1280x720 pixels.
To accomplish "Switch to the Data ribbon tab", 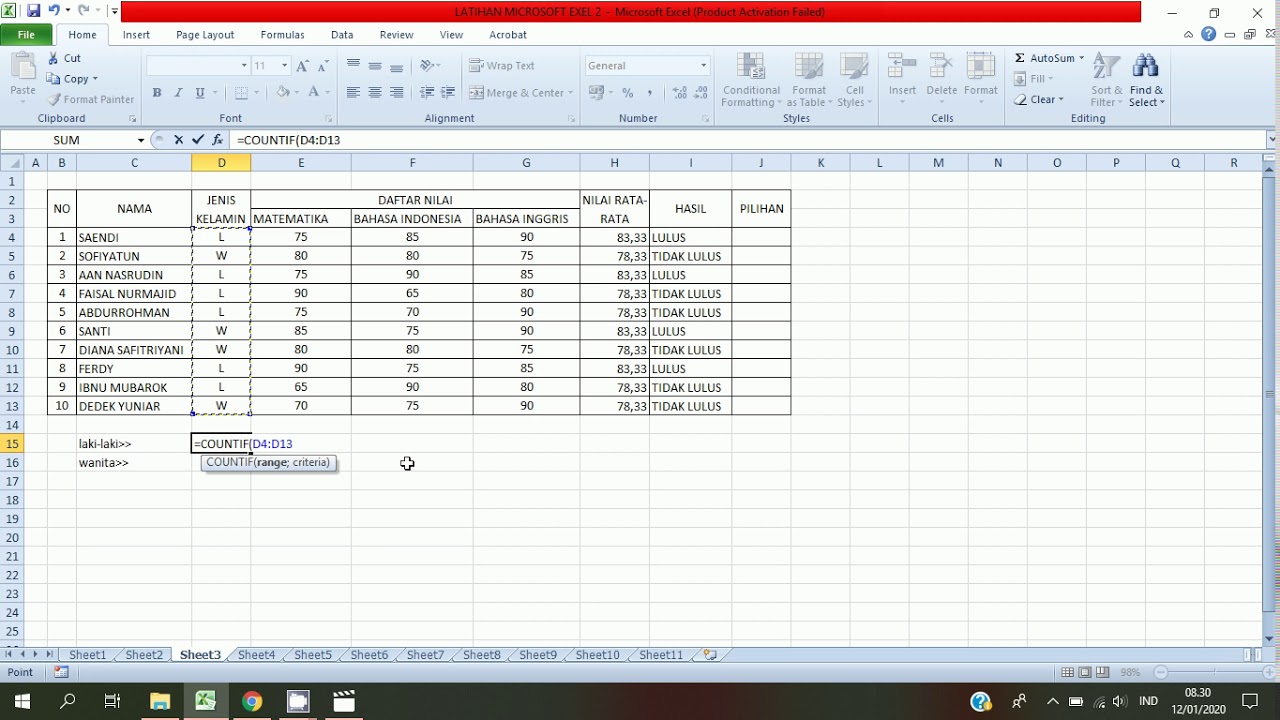I will click(342, 34).
